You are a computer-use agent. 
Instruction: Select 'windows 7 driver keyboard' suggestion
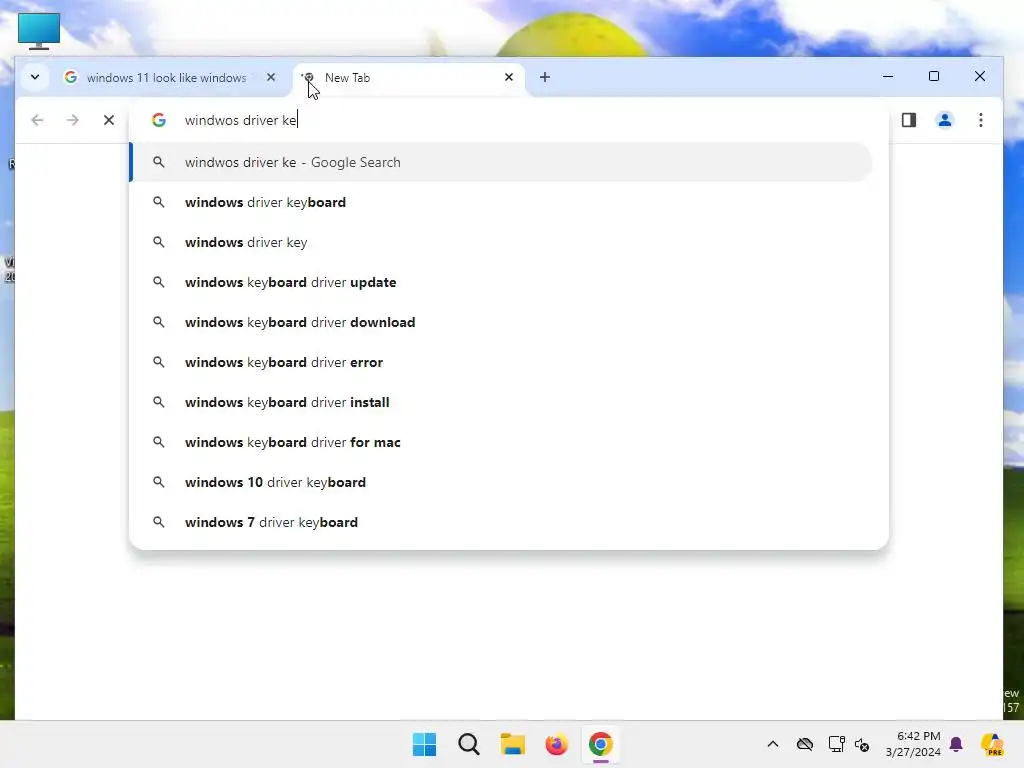[x=501, y=522]
